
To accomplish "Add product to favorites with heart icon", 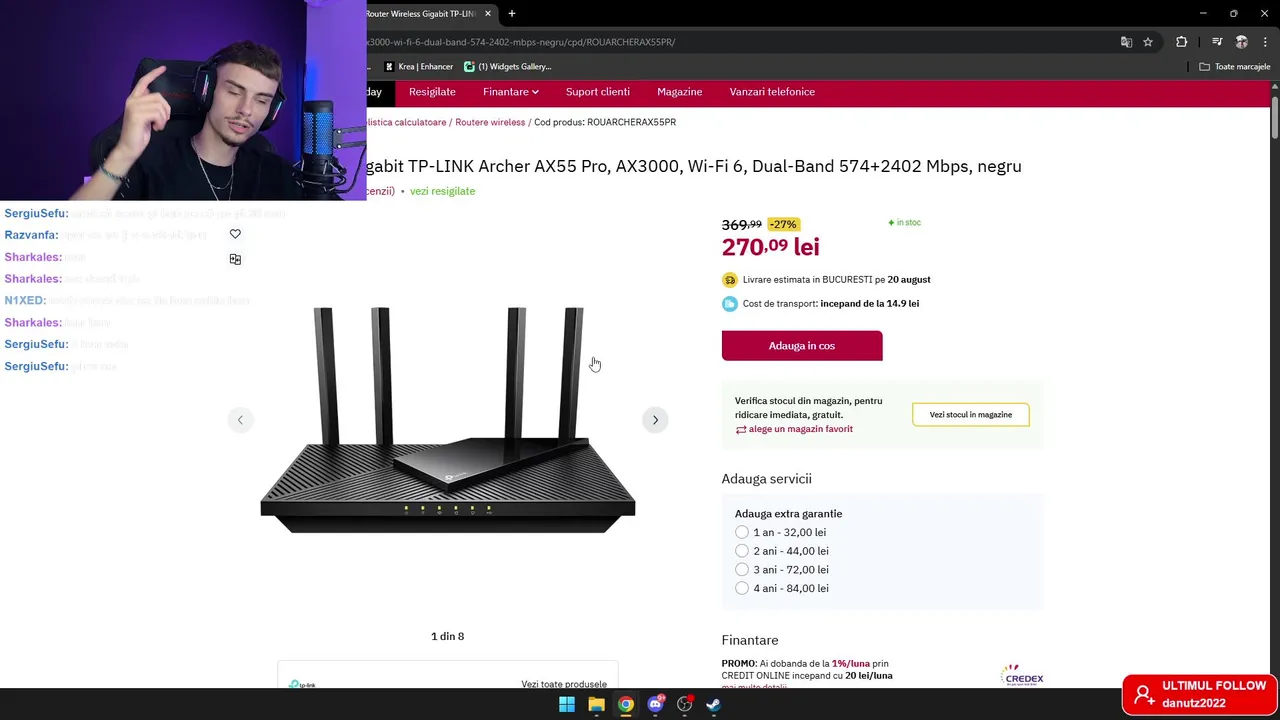I will click(x=235, y=234).
